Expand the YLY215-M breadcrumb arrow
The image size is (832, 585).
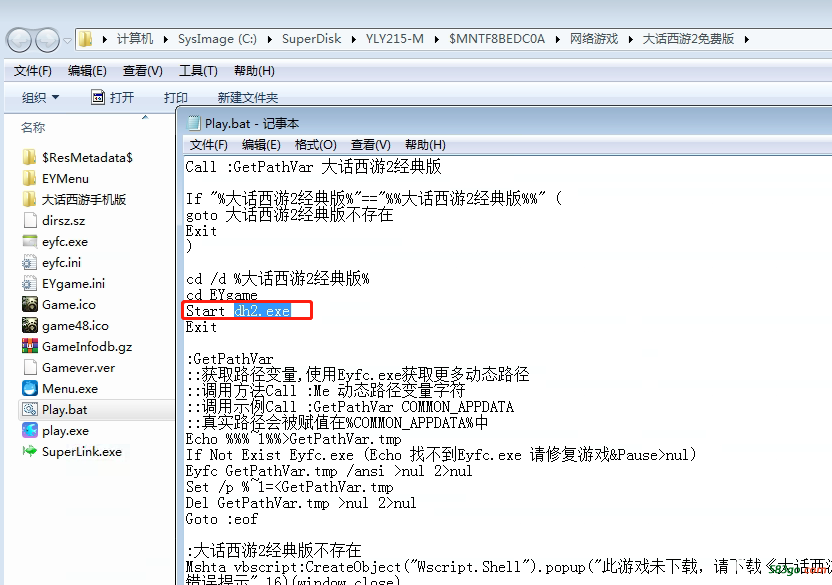pyautogui.click(x=436, y=39)
